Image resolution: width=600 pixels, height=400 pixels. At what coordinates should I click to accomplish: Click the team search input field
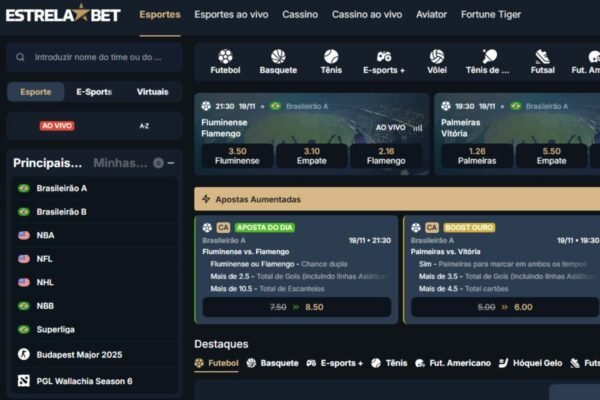[94, 57]
